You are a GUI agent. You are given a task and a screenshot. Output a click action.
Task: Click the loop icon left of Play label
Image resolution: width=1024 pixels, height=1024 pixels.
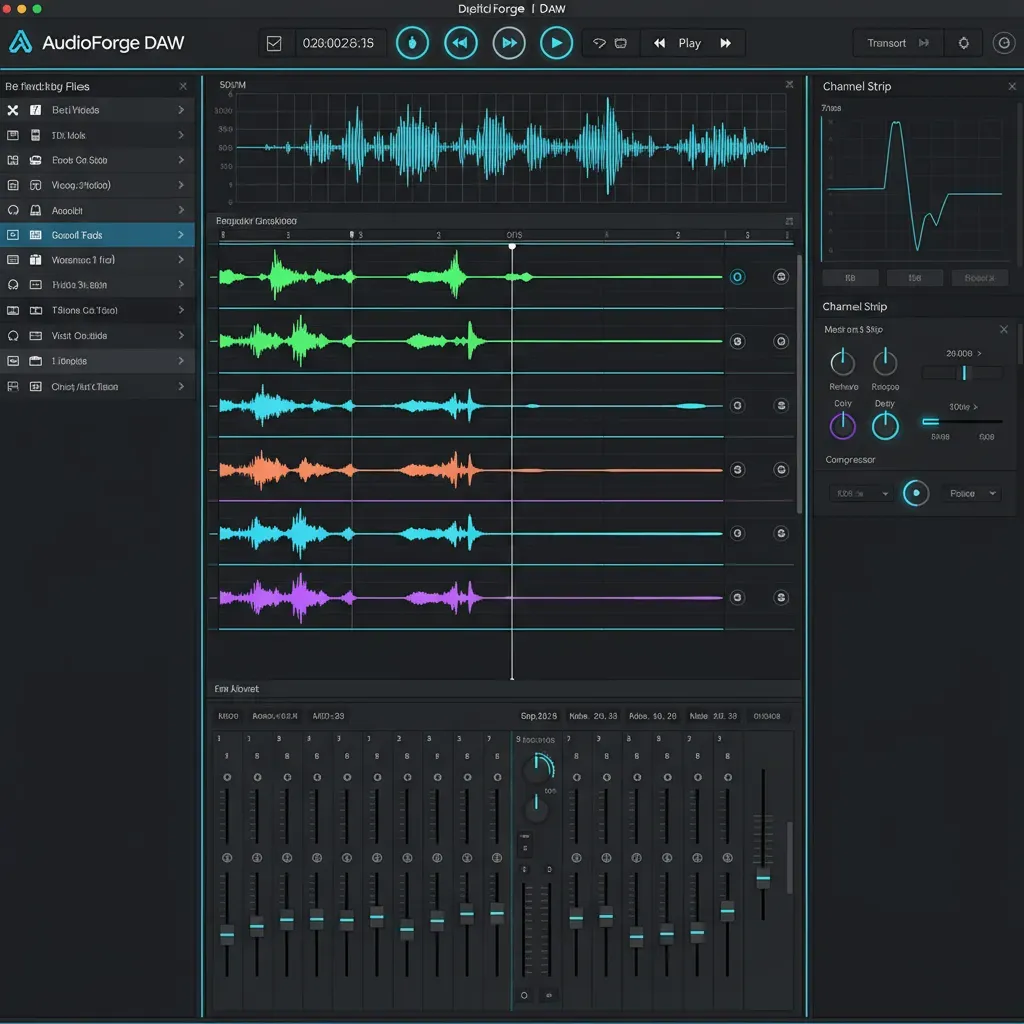[x=600, y=43]
